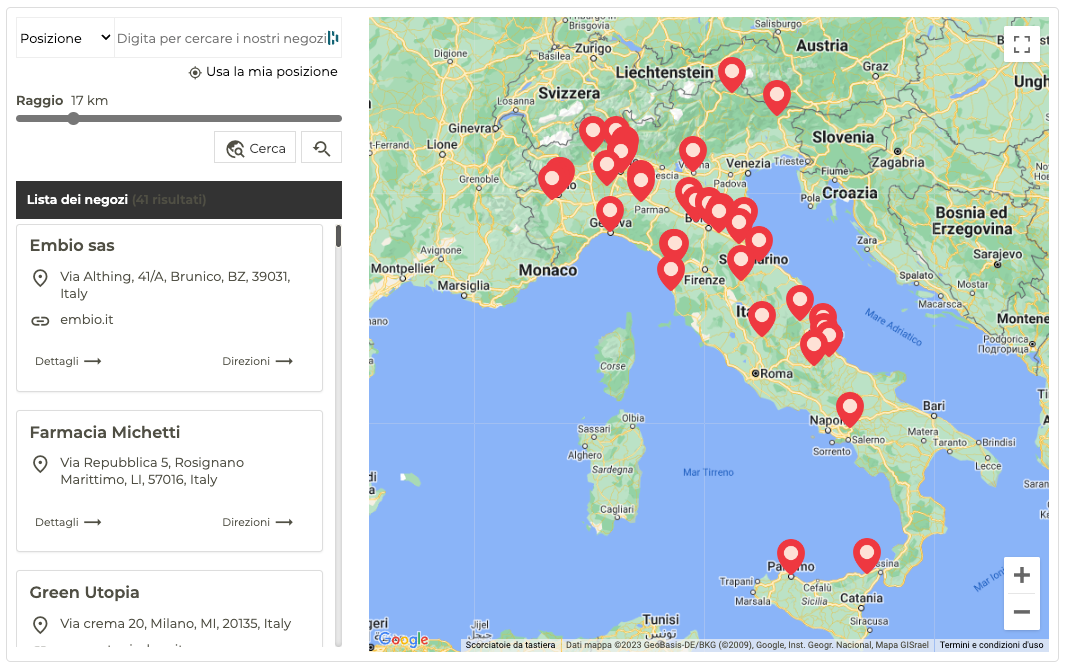Viewport: 1067px width, 670px height.
Task: Select the map pin near Napoli
Action: pos(850,407)
